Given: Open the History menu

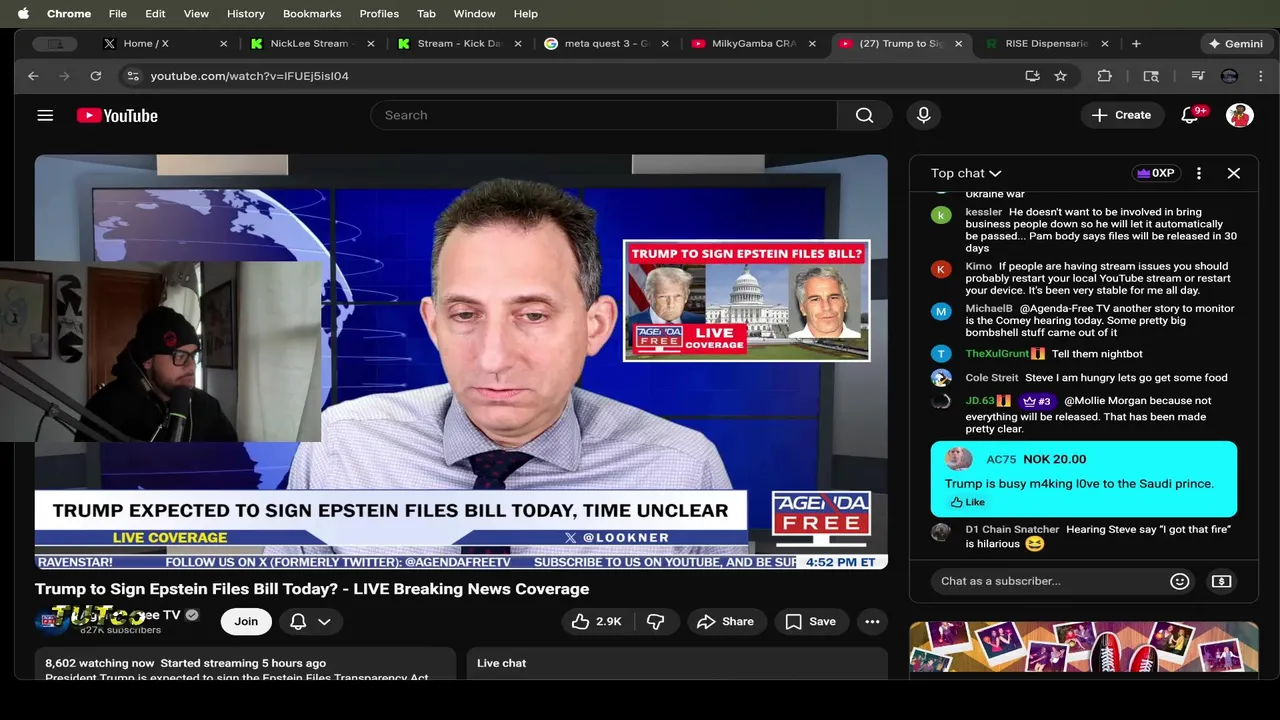Looking at the screenshot, I should click(x=245, y=14).
